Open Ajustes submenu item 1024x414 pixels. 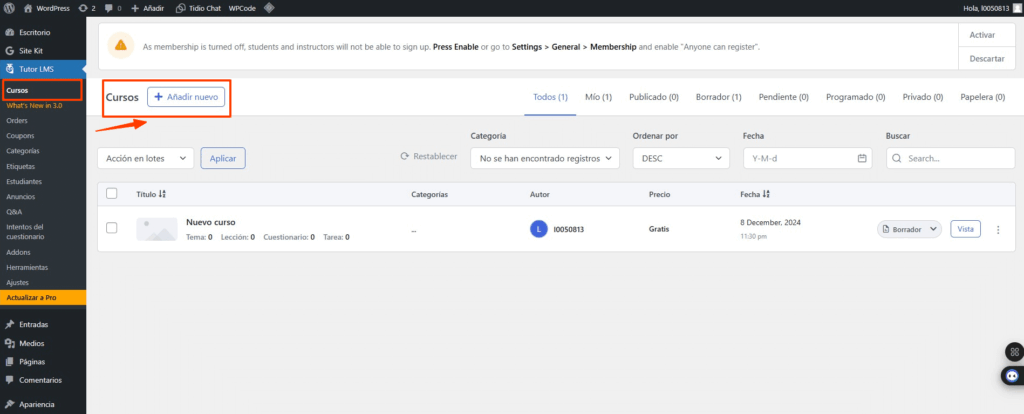click(x=17, y=283)
